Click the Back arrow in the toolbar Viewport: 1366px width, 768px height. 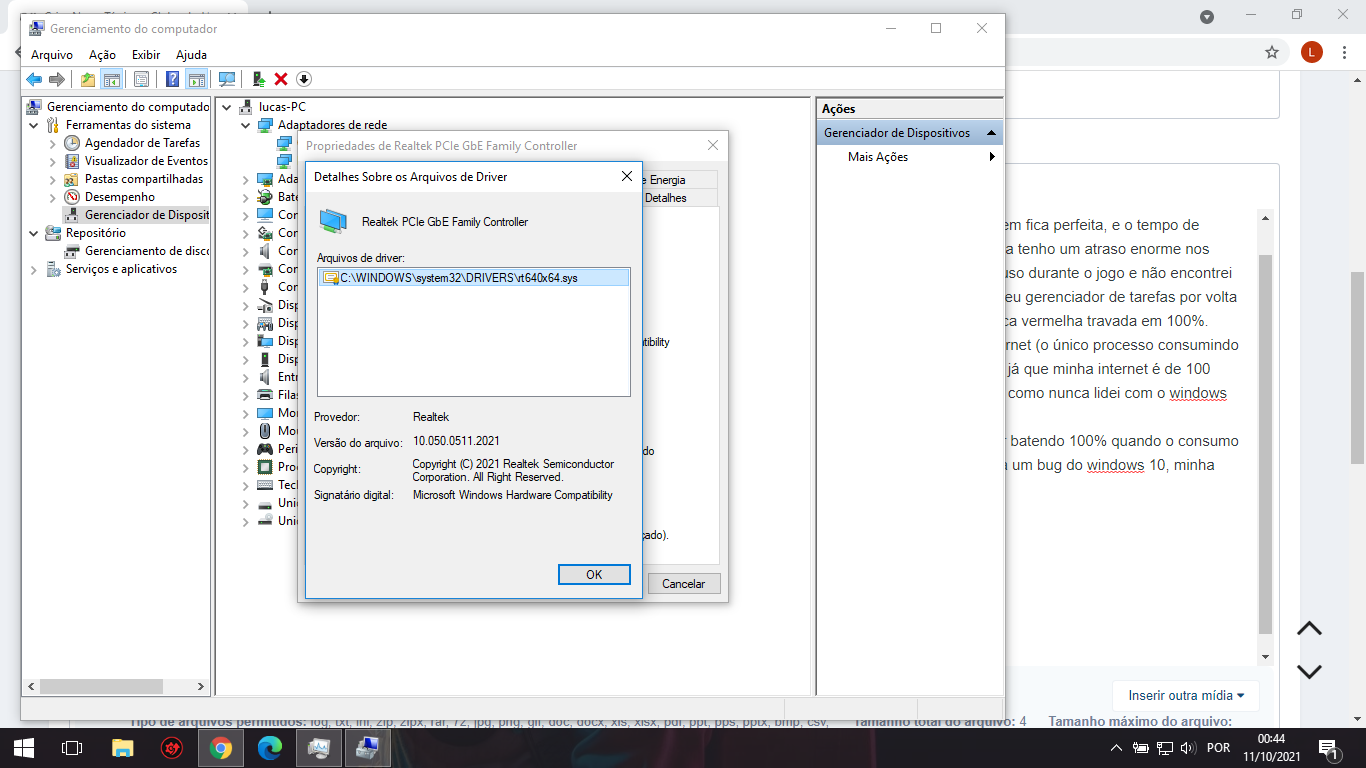34,79
